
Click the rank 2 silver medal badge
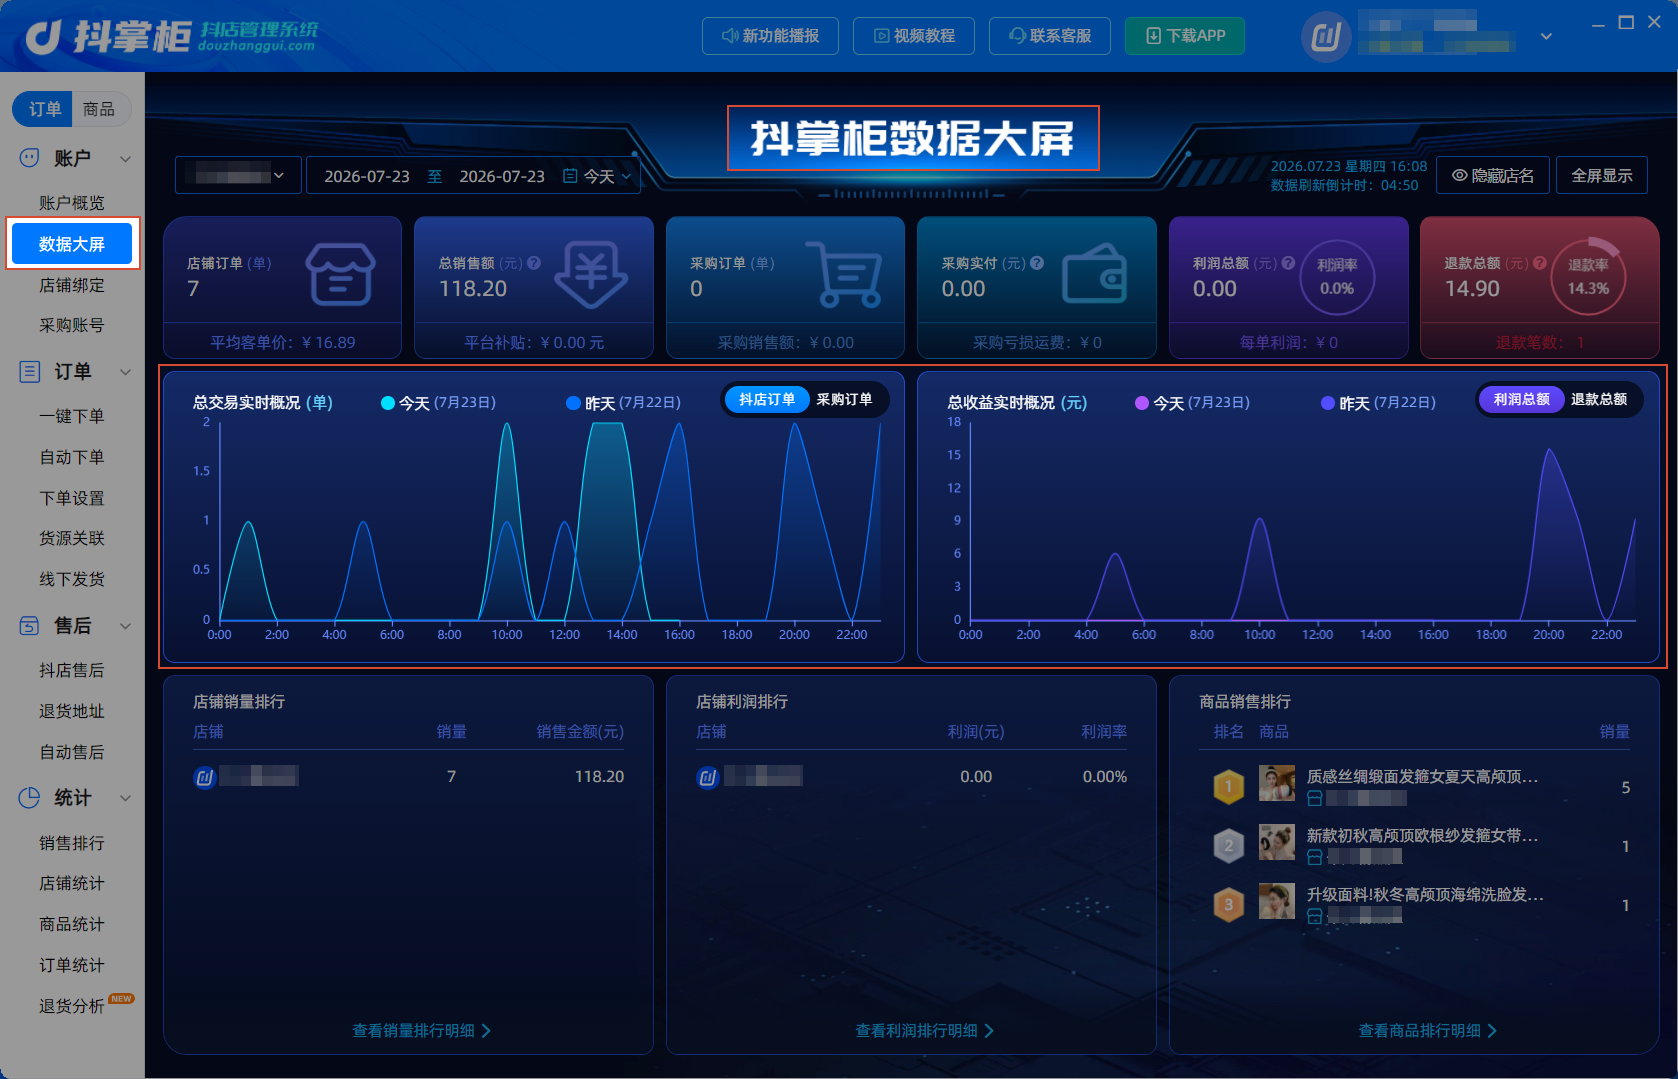click(x=1228, y=846)
